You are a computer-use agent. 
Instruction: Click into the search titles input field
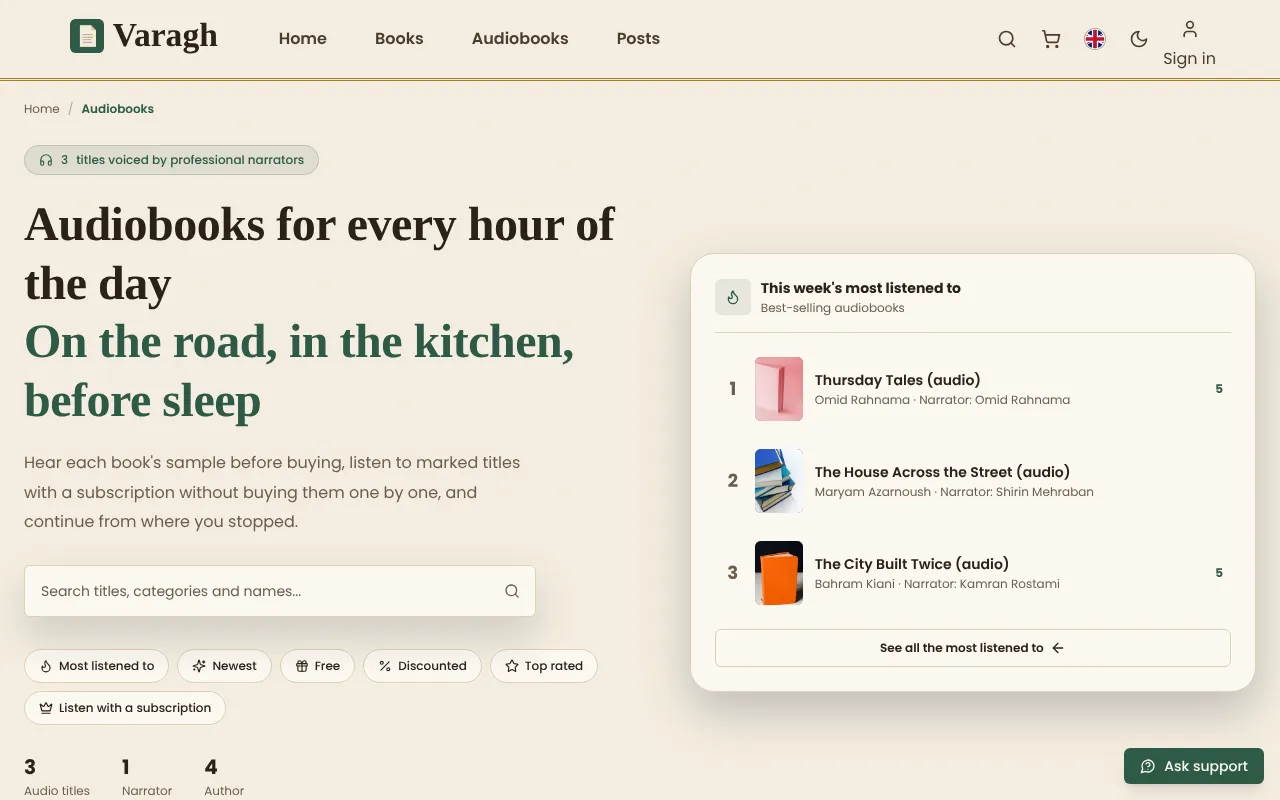click(x=280, y=591)
